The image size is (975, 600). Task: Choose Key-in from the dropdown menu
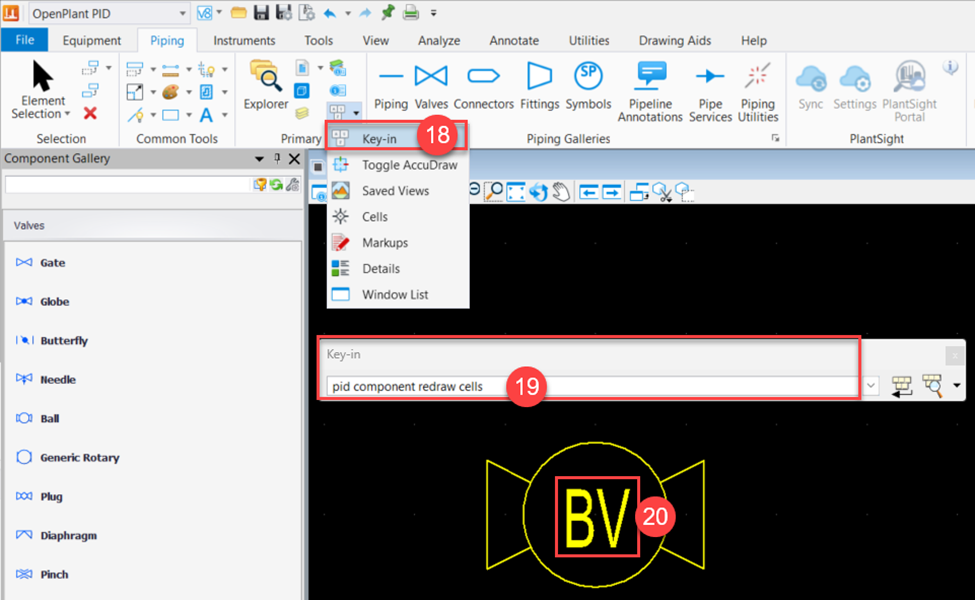coord(397,139)
